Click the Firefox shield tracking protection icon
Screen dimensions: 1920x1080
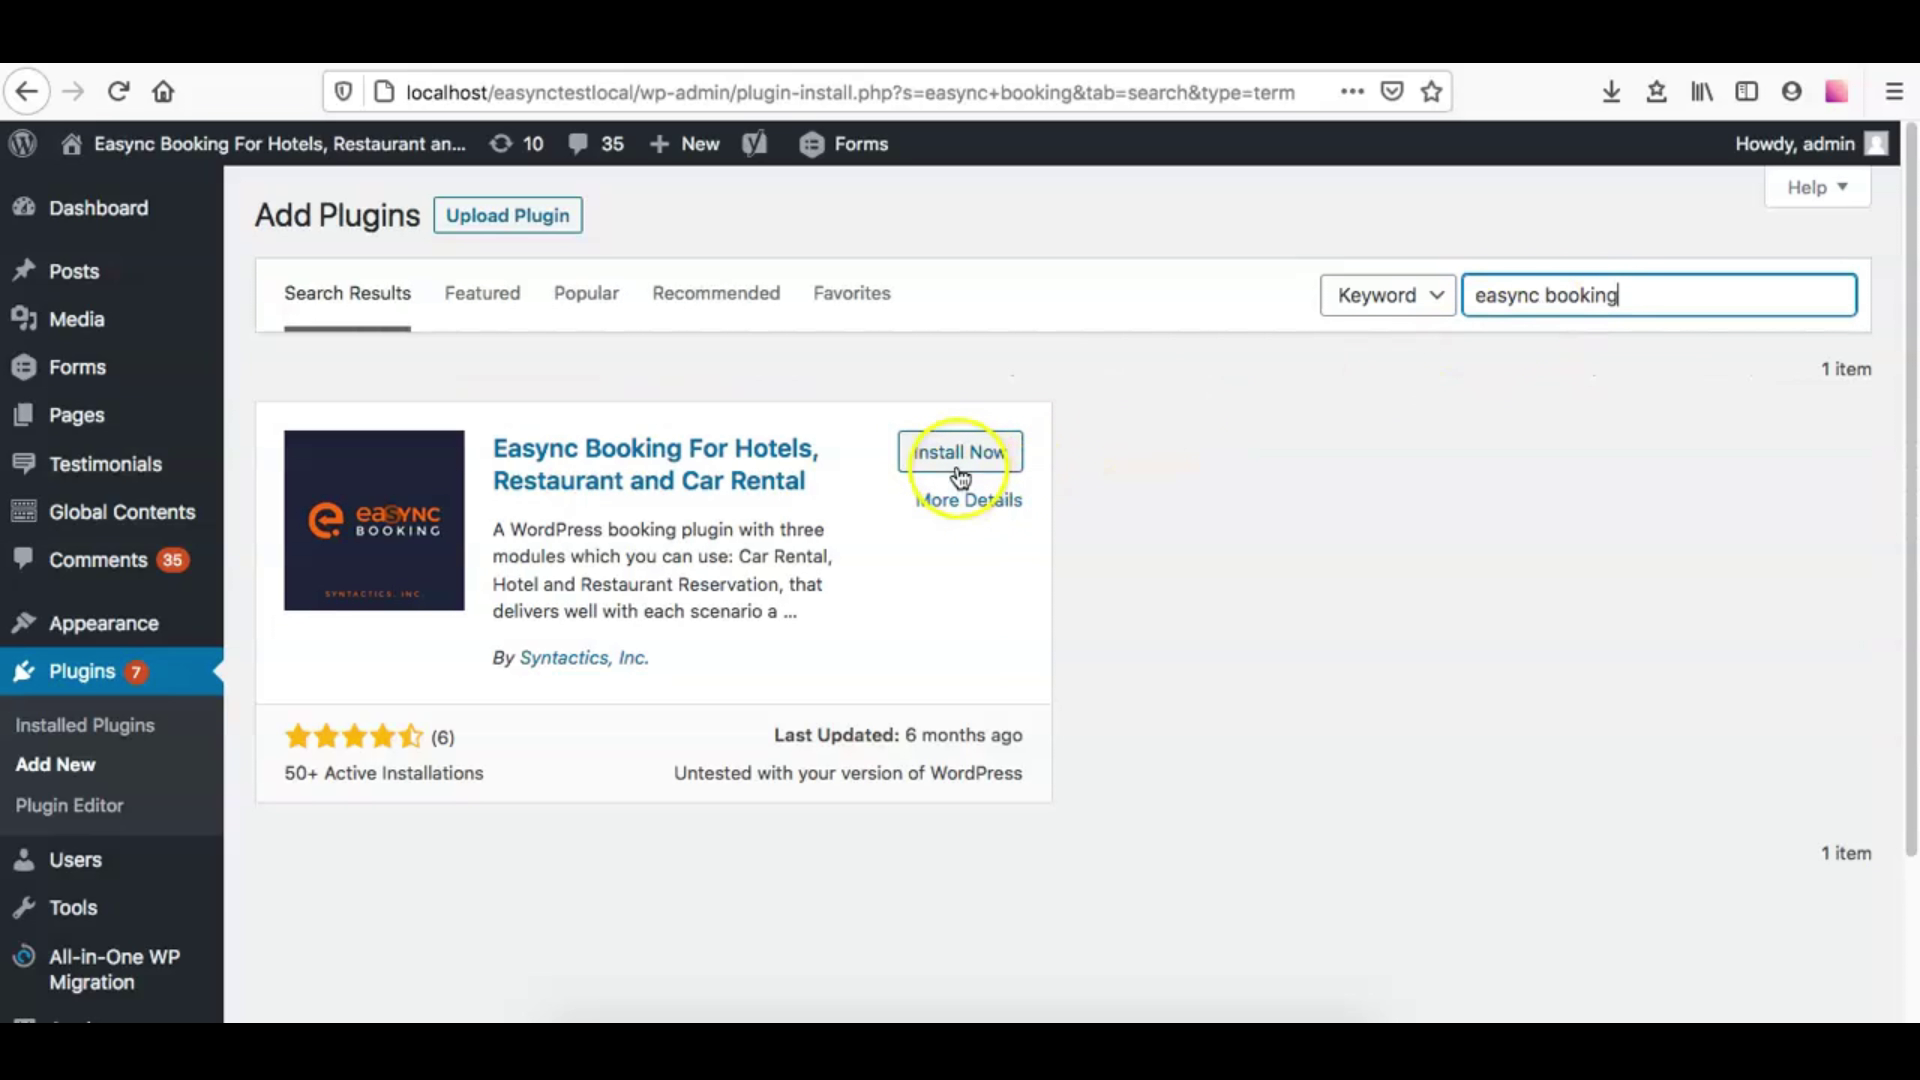(343, 91)
